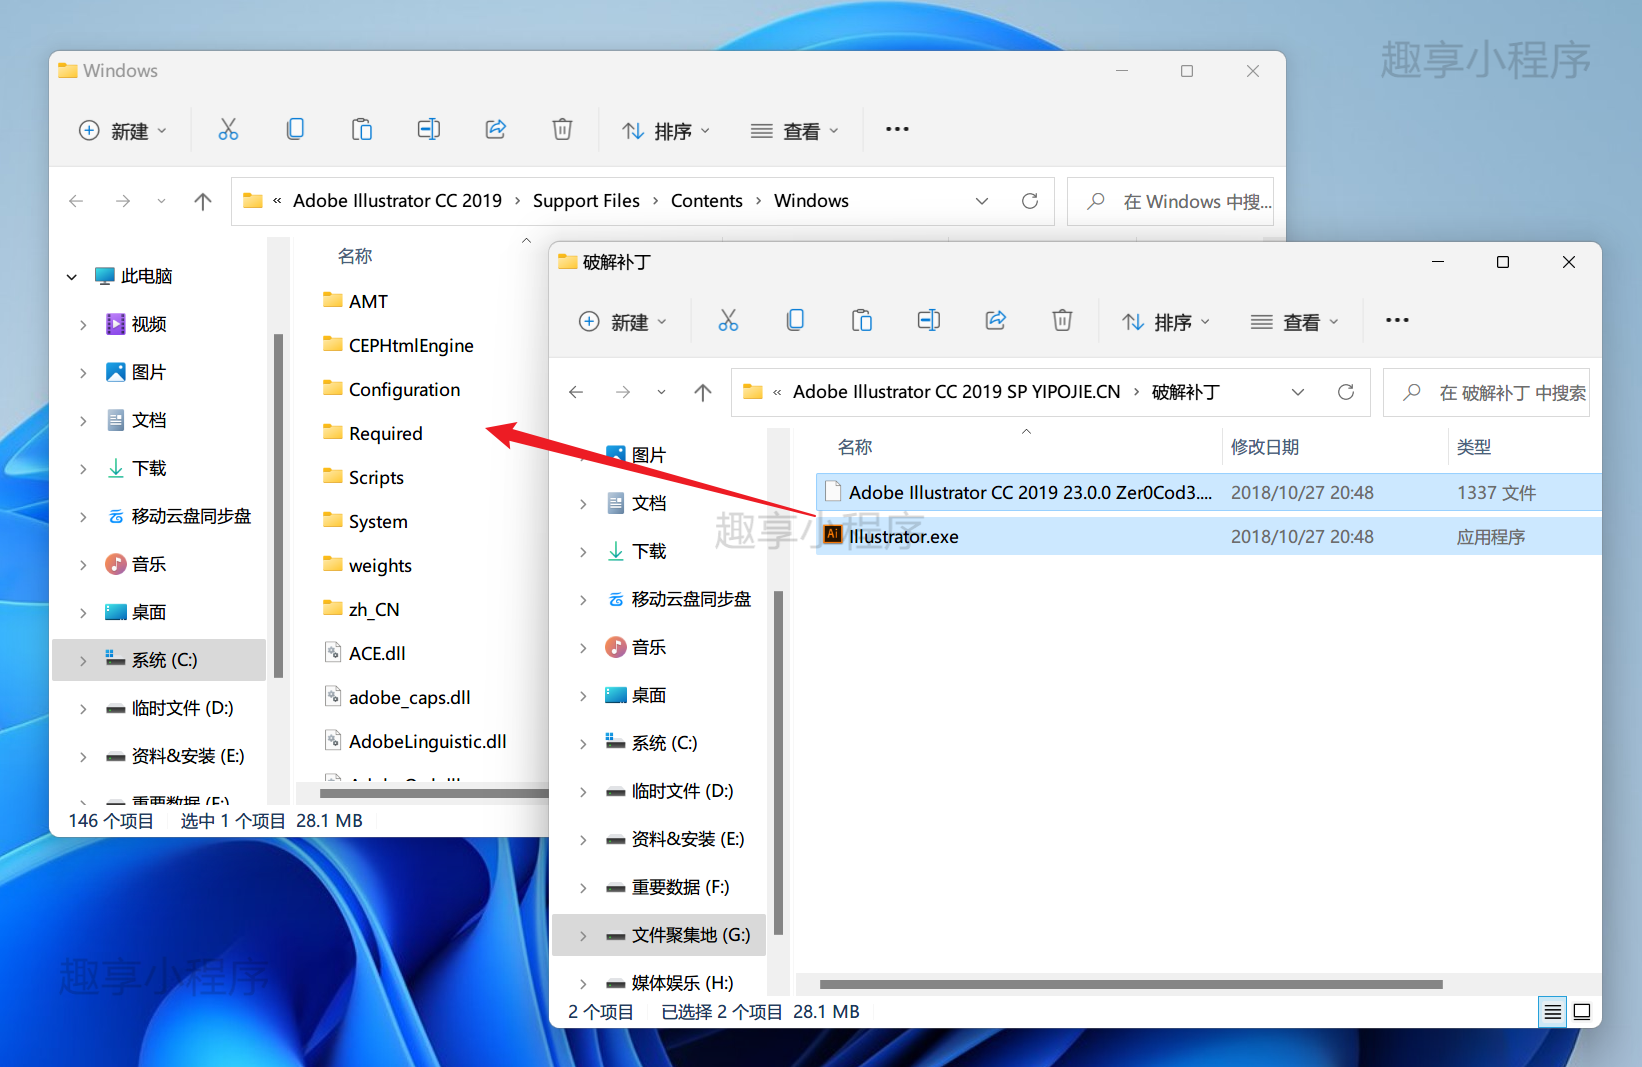This screenshot has width=1642, height=1067.
Task: Select 系统 (C:) in Windows window sidebar
Action: (159, 660)
